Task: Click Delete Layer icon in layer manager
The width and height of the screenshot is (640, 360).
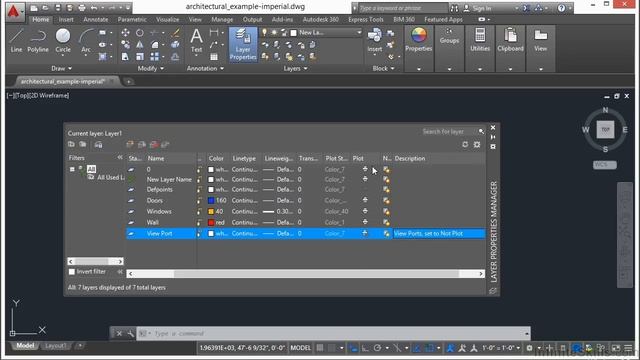Action: pyautogui.click(x=154, y=144)
